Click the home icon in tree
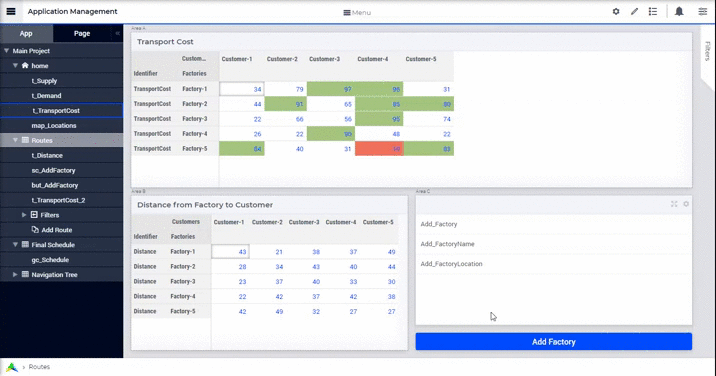The height and width of the screenshot is (376, 716). [x=25, y=65]
